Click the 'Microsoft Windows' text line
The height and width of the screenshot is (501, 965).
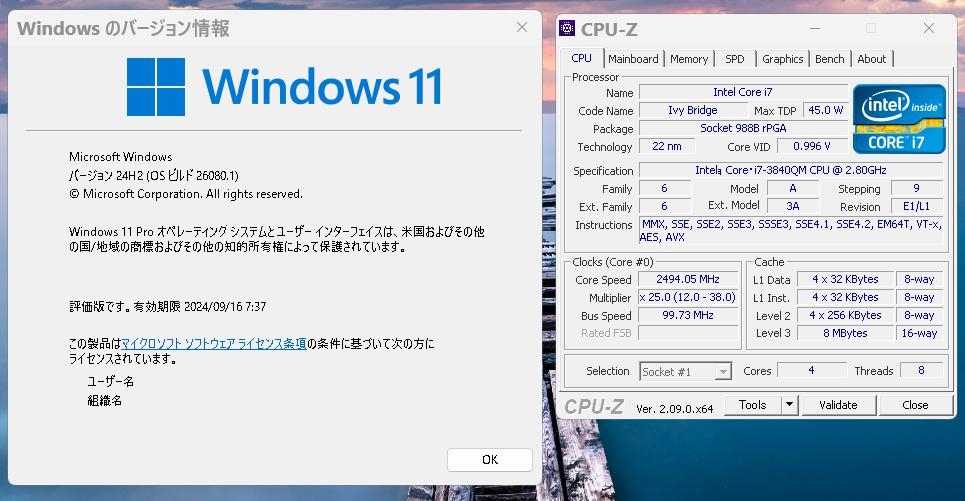pyautogui.click(x=121, y=157)
